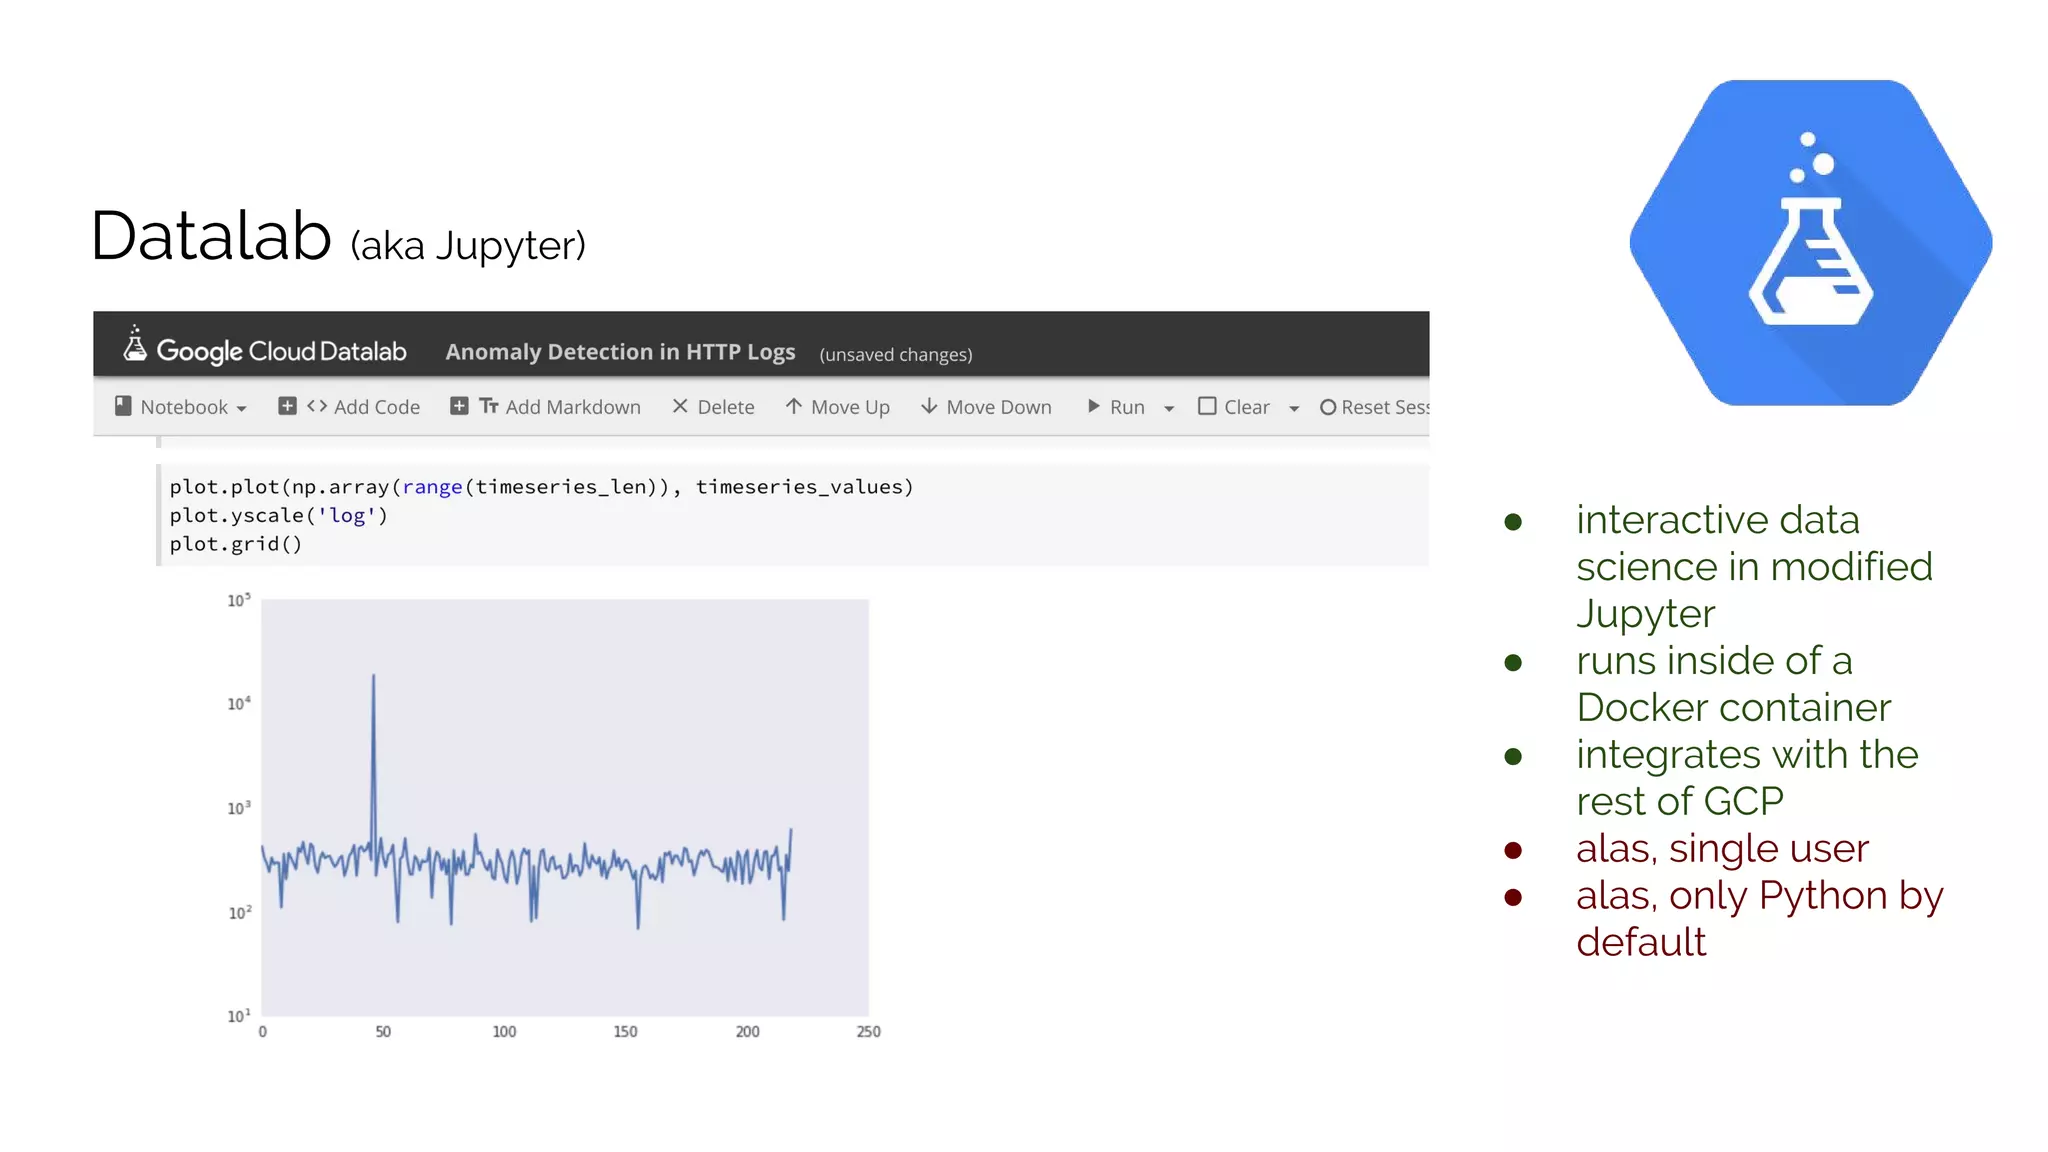Screen dimensions: 2048x1152
Task: Click the Google Cloud Datalab flask logo
Action: [x=135, y=343]
